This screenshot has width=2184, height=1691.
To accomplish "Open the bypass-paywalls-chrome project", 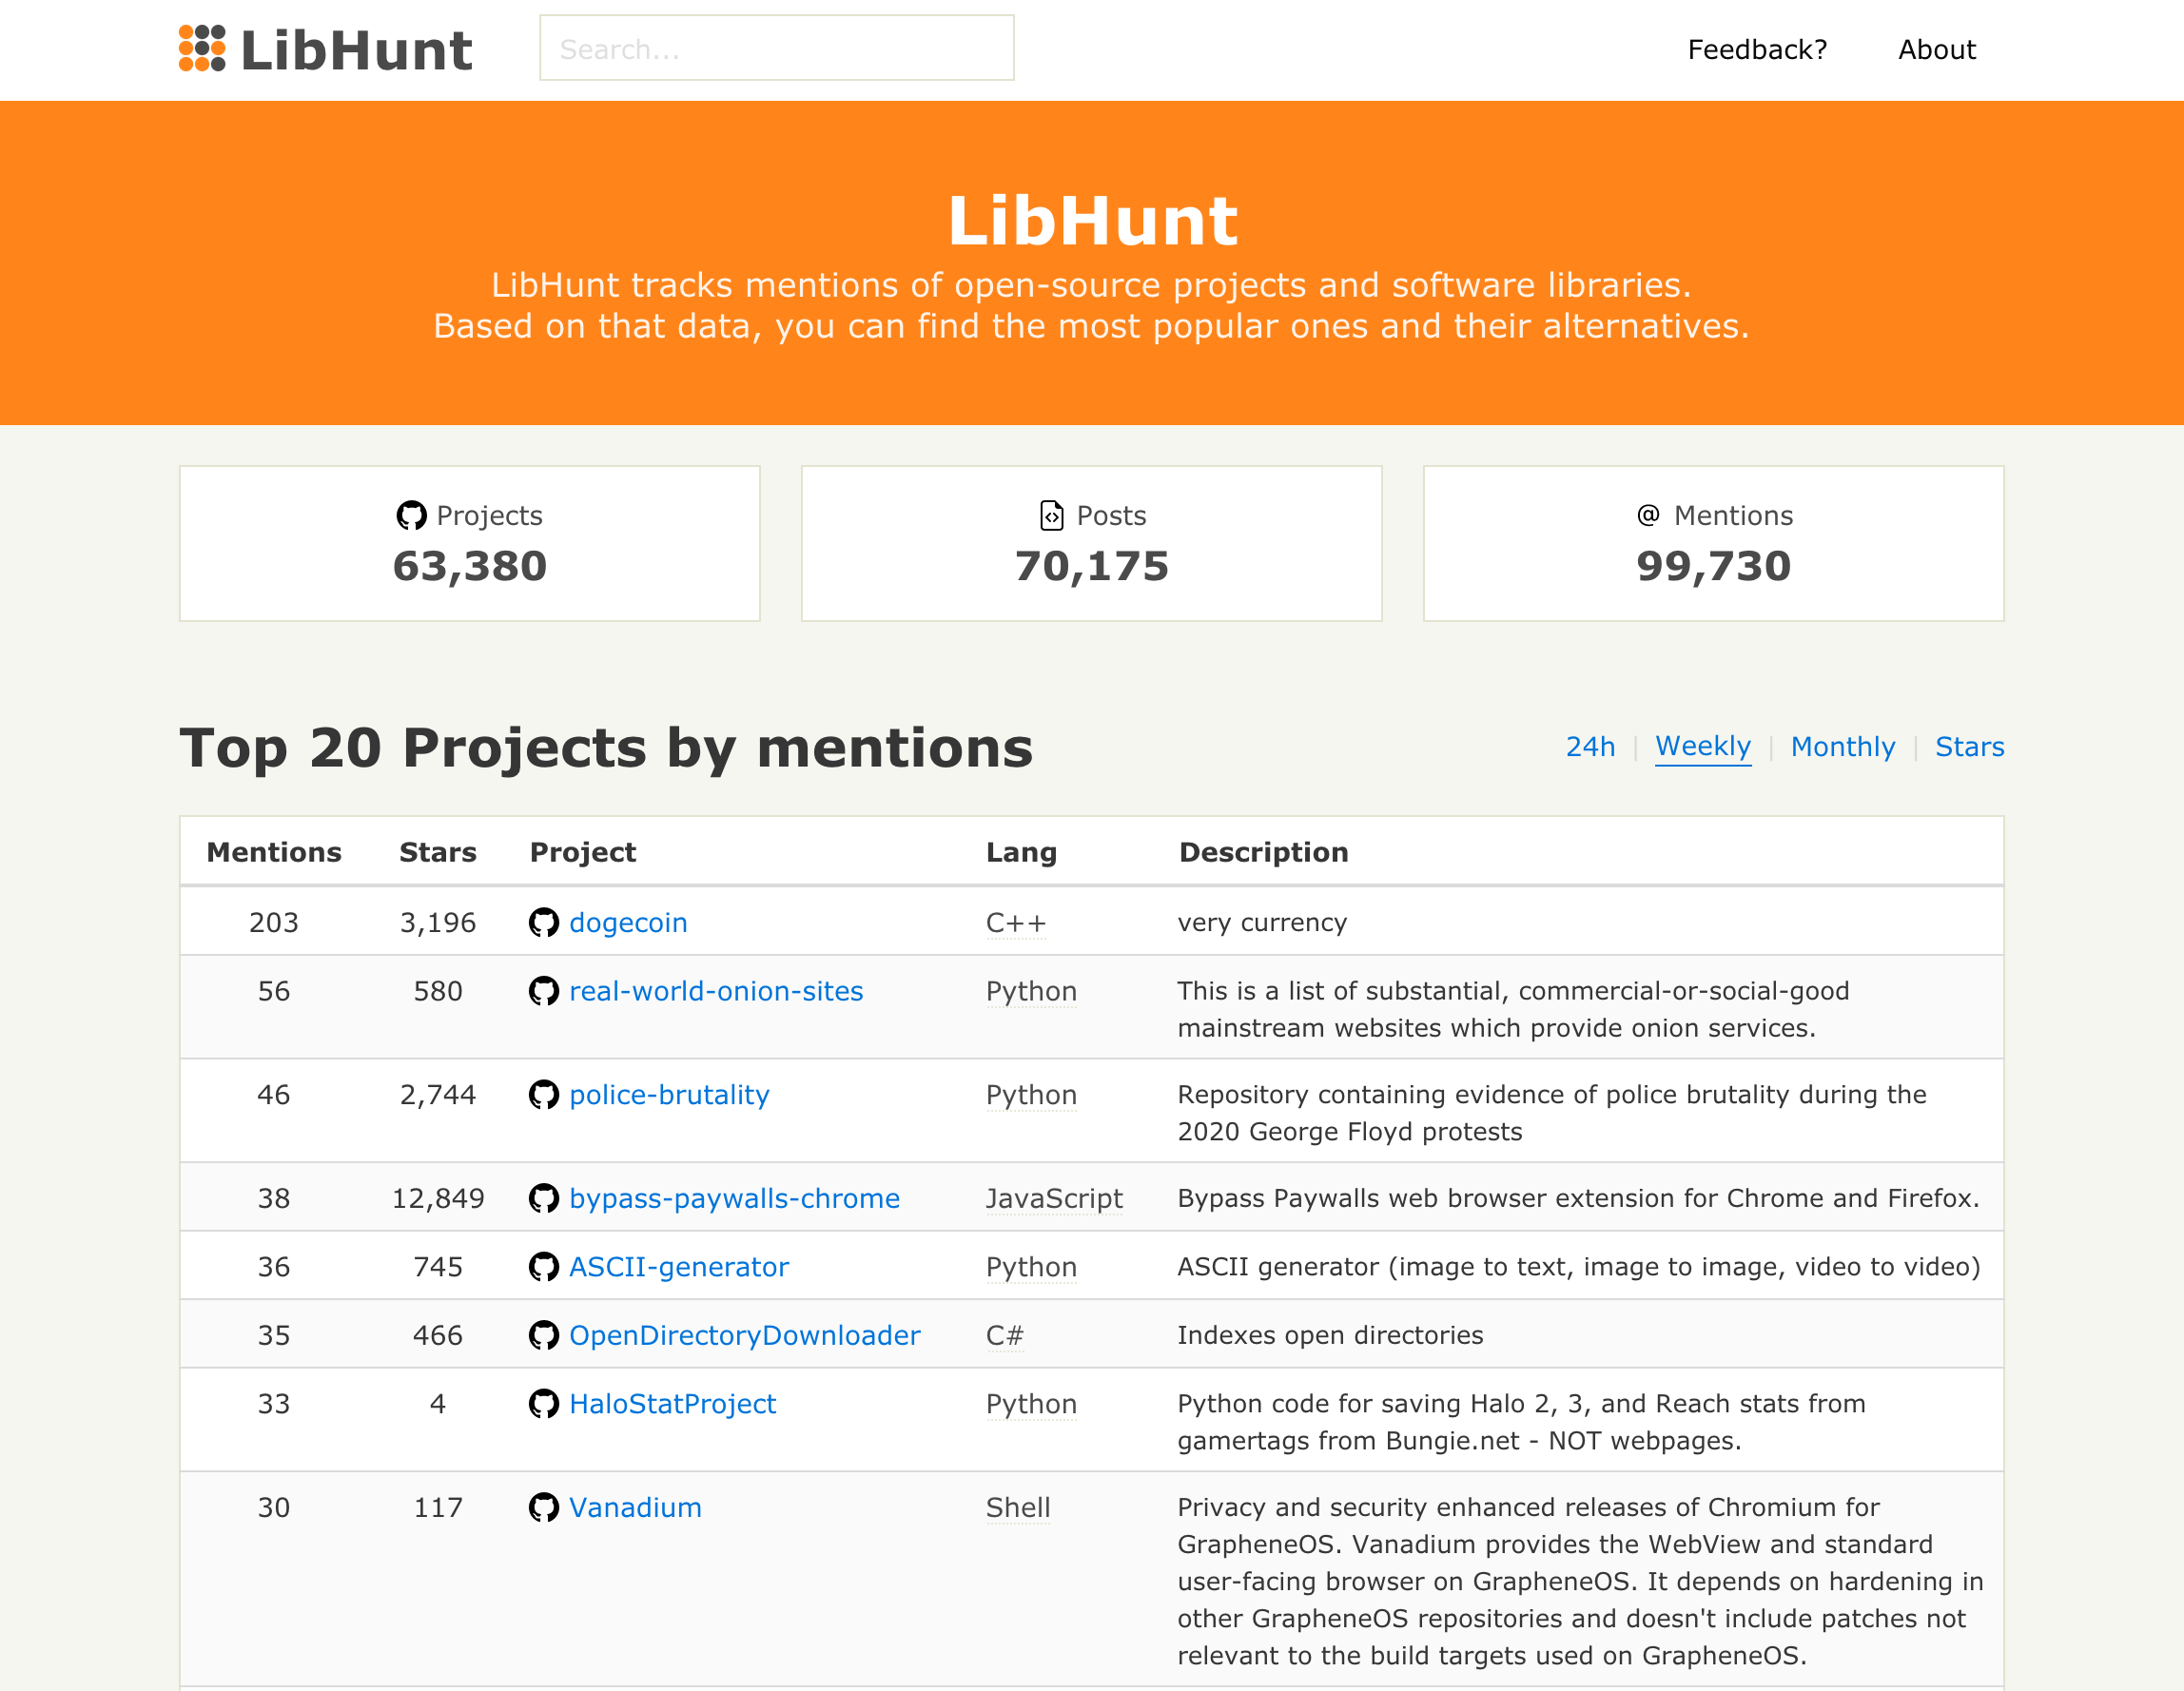I will tap(734, 1198).
